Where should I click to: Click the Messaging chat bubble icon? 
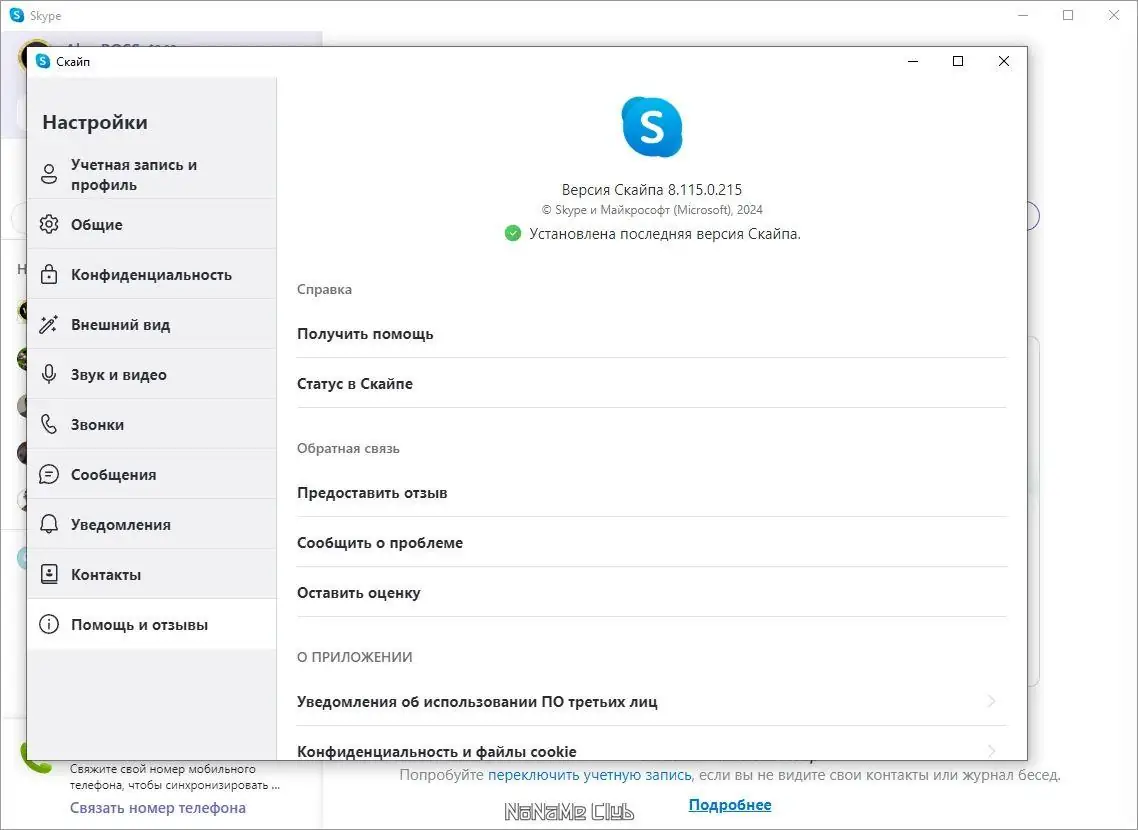pos(49,474)
